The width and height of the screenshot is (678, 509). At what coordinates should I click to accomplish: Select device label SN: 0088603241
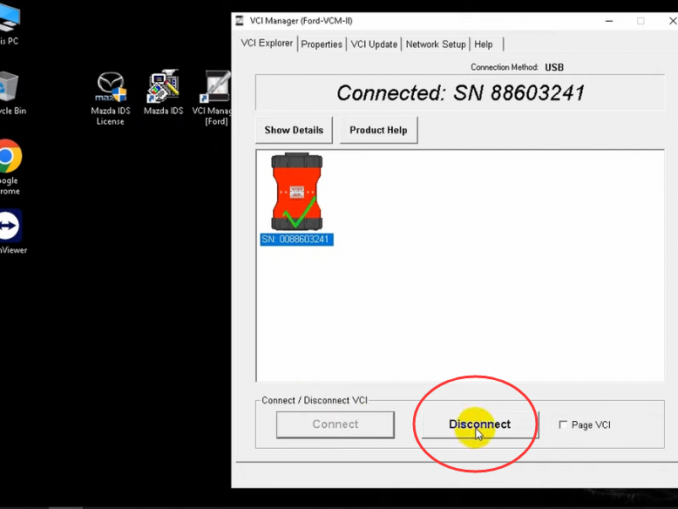(296, 239)
